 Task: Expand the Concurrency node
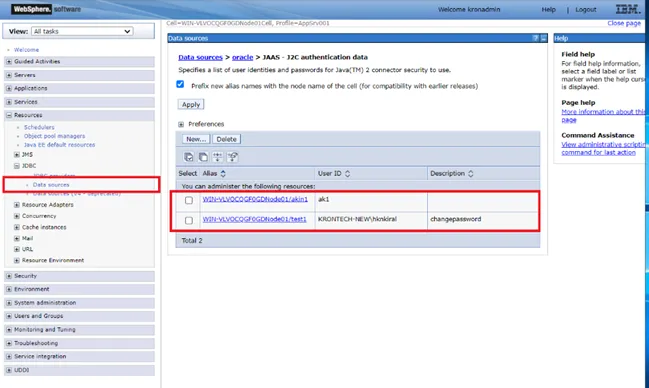click(x=17, y=216)
